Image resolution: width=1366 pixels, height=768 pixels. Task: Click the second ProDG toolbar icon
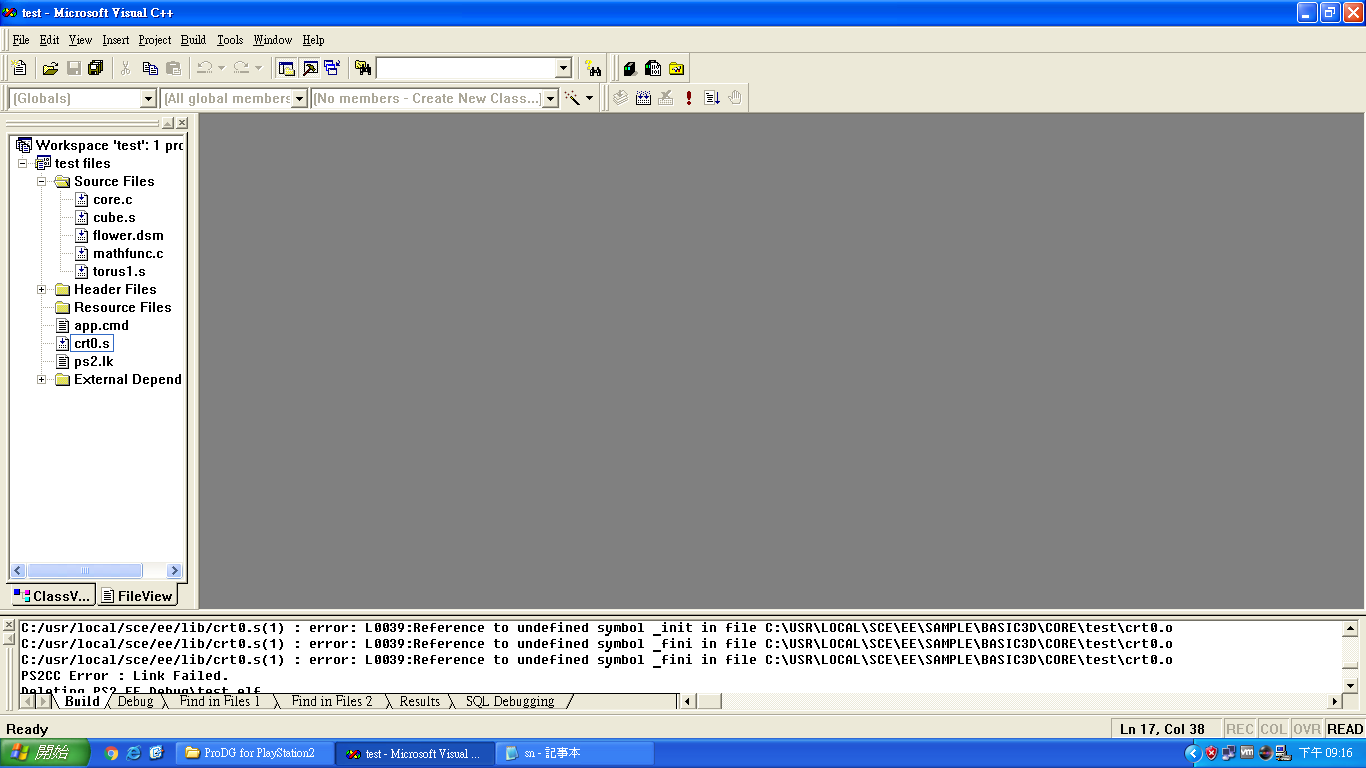pyautogui.click(x=653, y=68)
